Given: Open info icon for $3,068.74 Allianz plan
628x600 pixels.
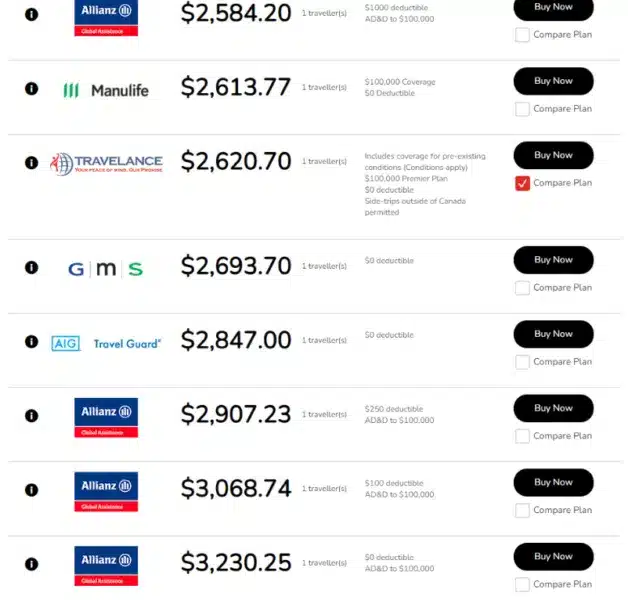Looking at the screenshot, I should pos(31,489).
